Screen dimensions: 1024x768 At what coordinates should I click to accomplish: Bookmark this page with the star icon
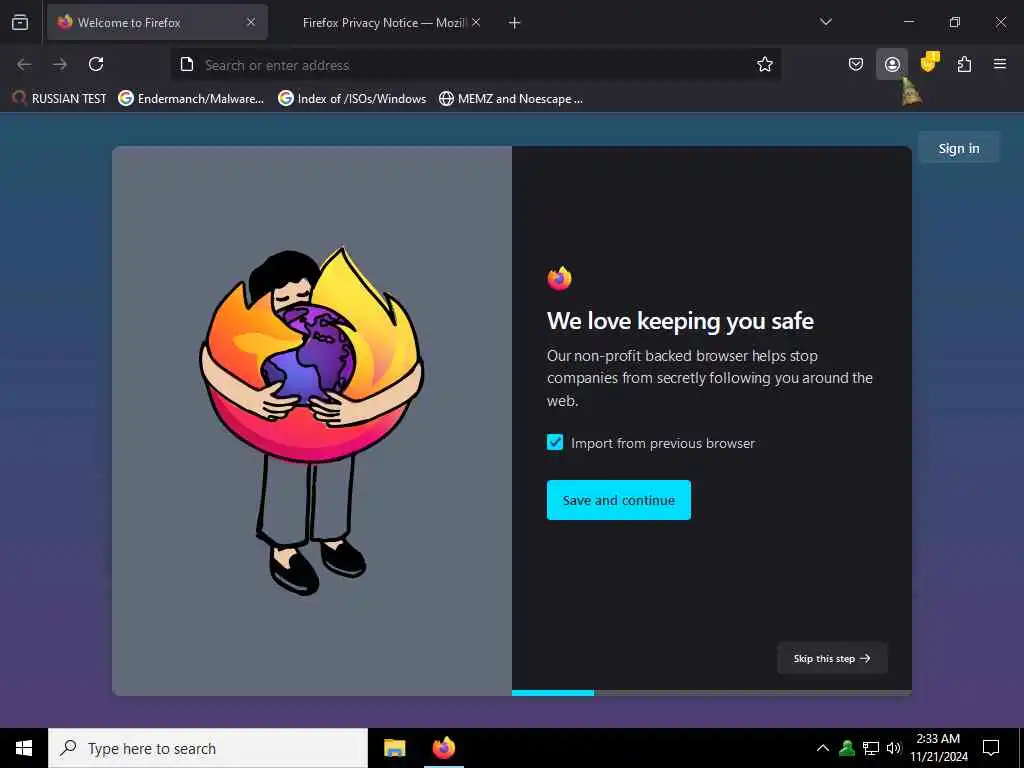click(765, 64)
